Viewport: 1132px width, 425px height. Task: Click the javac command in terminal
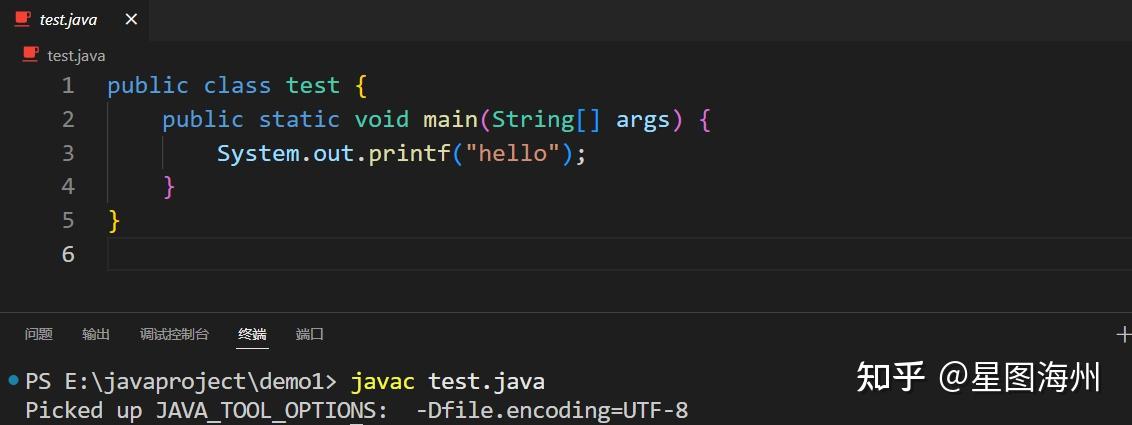click(383, 381)
